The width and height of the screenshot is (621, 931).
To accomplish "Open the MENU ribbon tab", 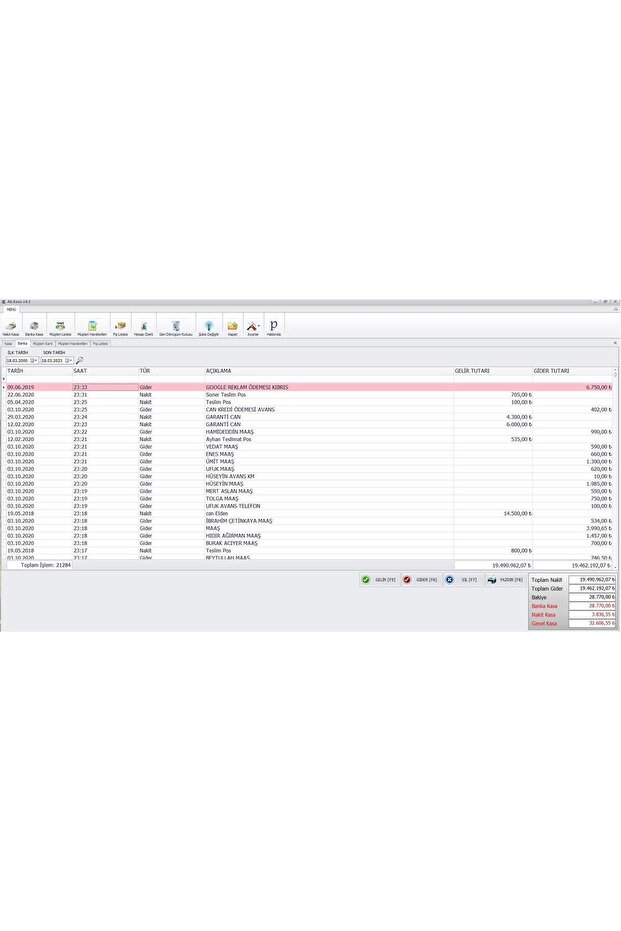I will point(11,310).
